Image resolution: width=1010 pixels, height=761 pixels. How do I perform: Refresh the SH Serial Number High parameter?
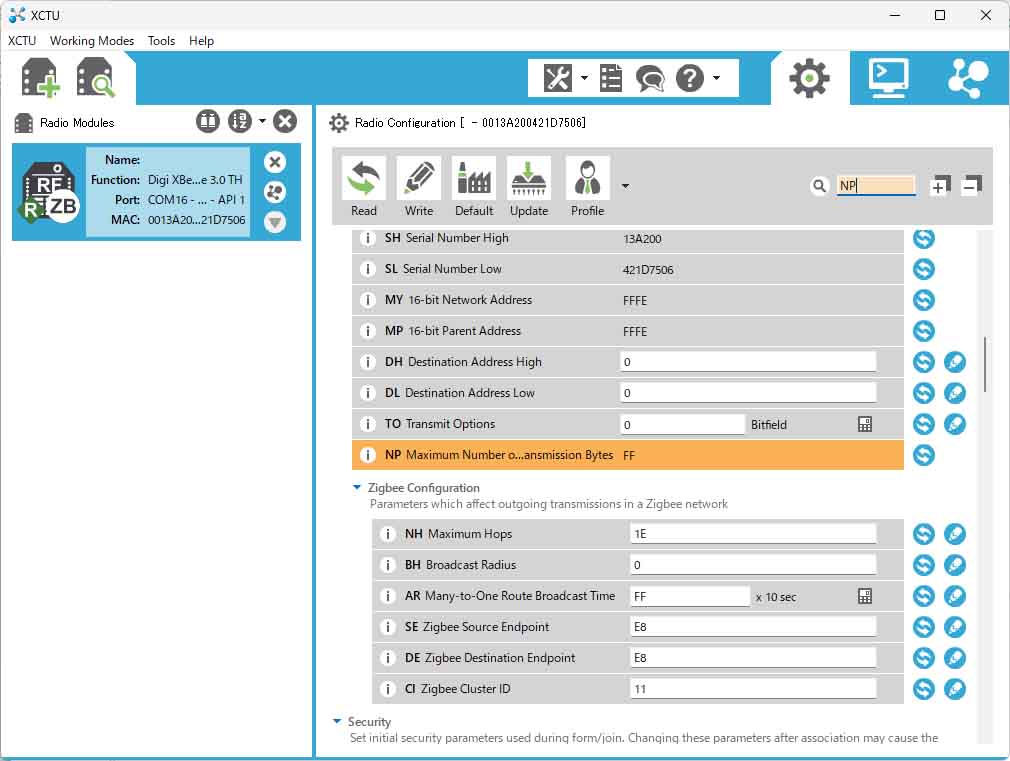tap(924, 239)
